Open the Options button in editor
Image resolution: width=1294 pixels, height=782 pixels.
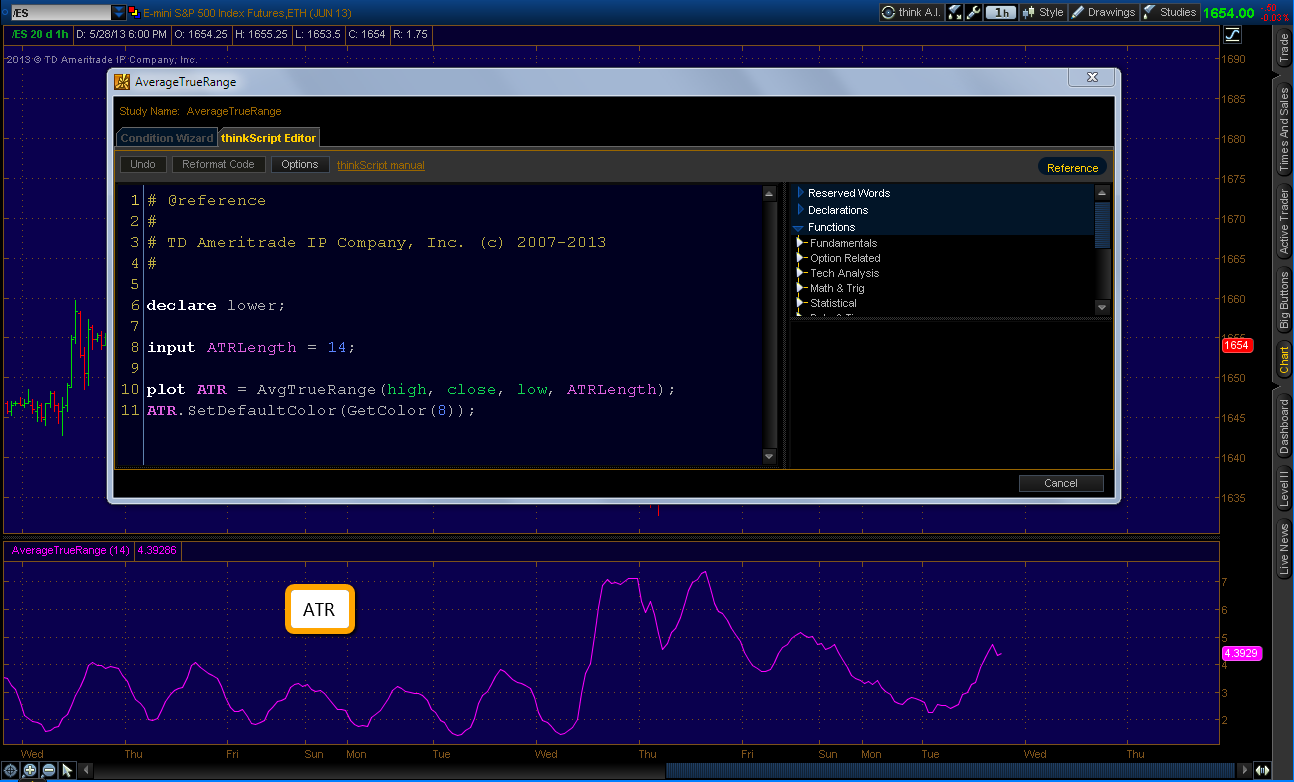pos(300,164)
